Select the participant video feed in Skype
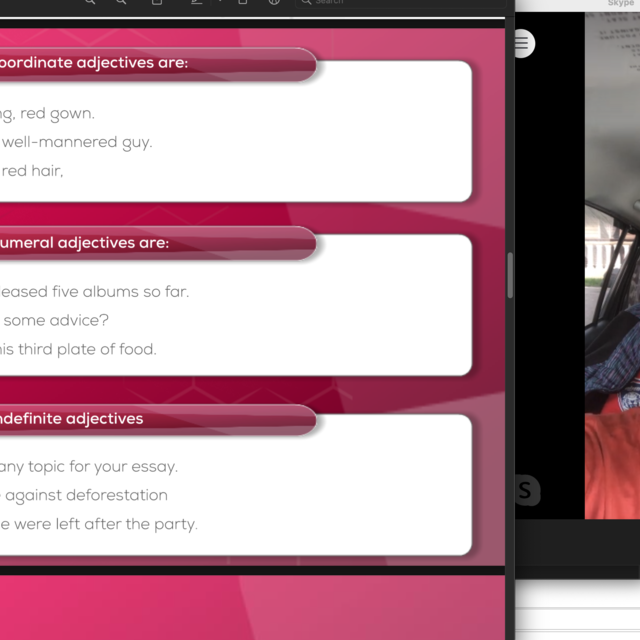Screen dimensions: 640x640 (x=612, y=265)
